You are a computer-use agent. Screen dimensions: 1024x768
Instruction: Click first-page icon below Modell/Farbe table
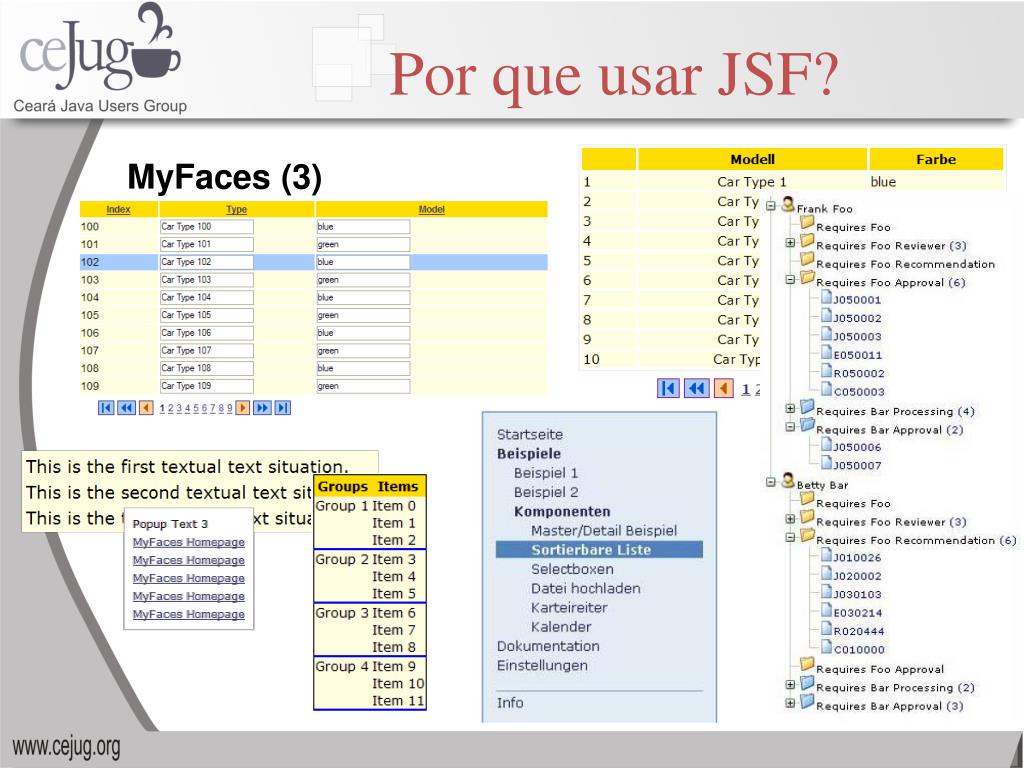[x=667, y=389]
